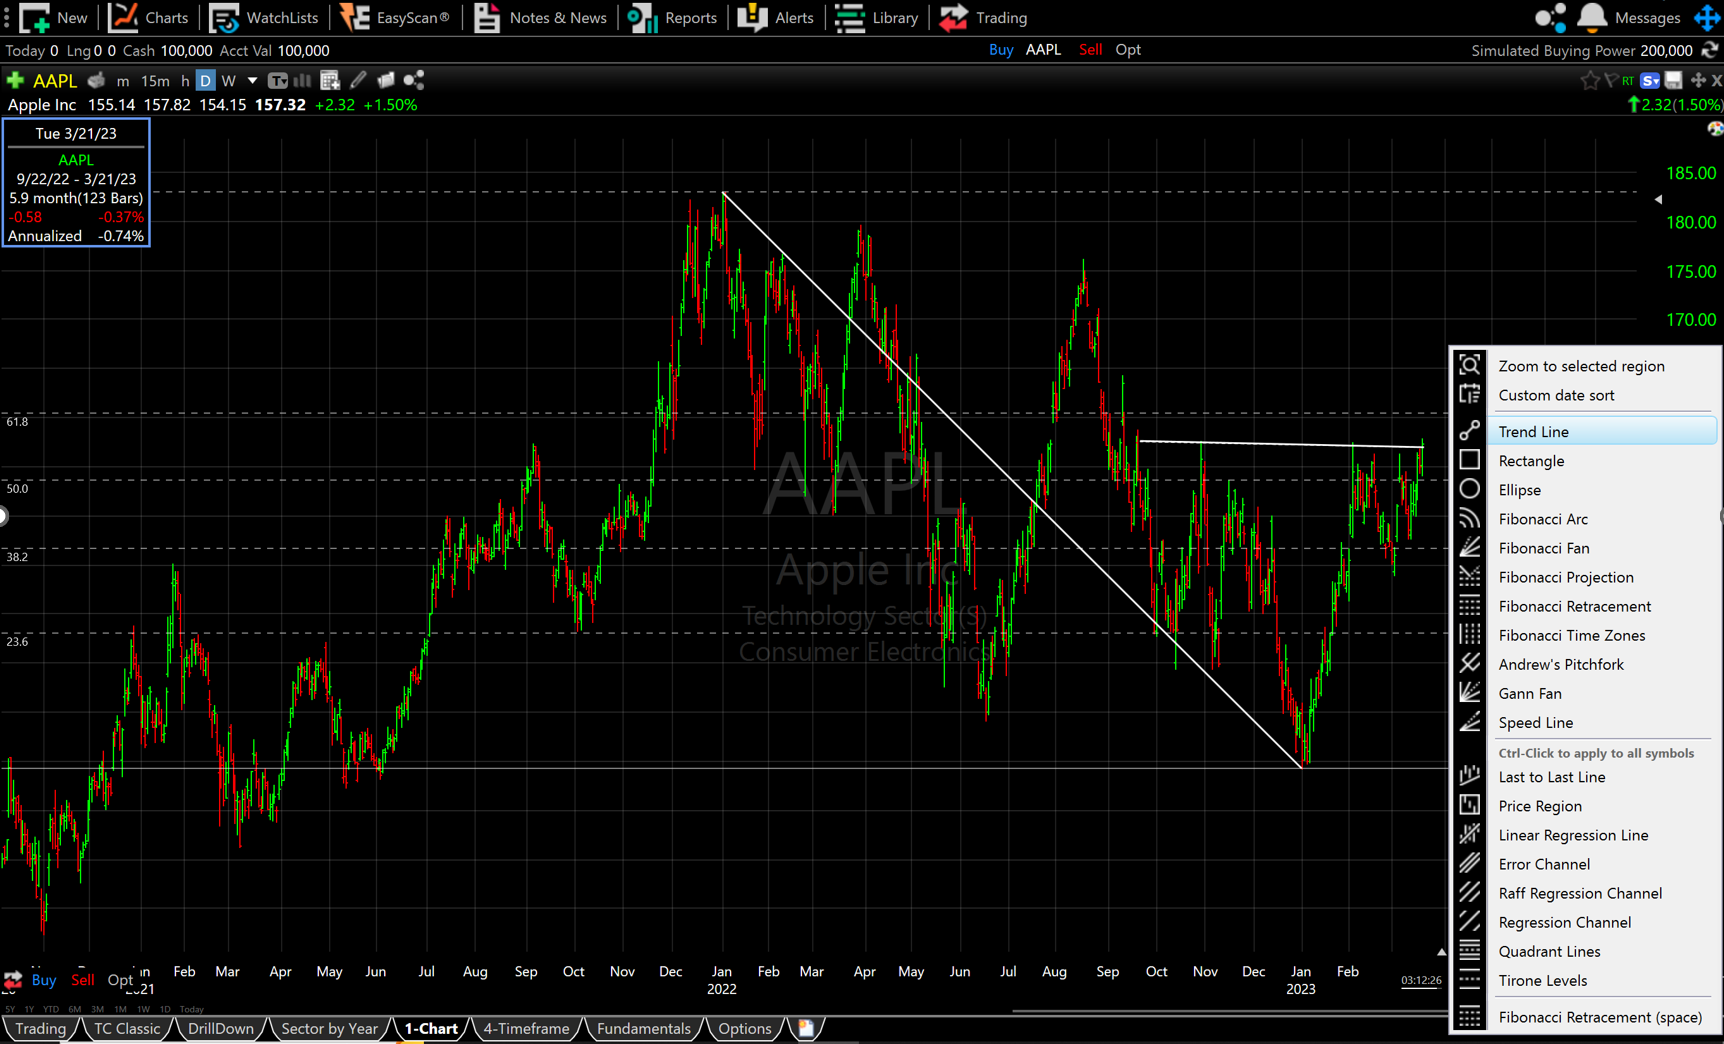This screenshot has width=1724, height=1044.
Task: Open the blue S dropdown
Action: 1650,80
